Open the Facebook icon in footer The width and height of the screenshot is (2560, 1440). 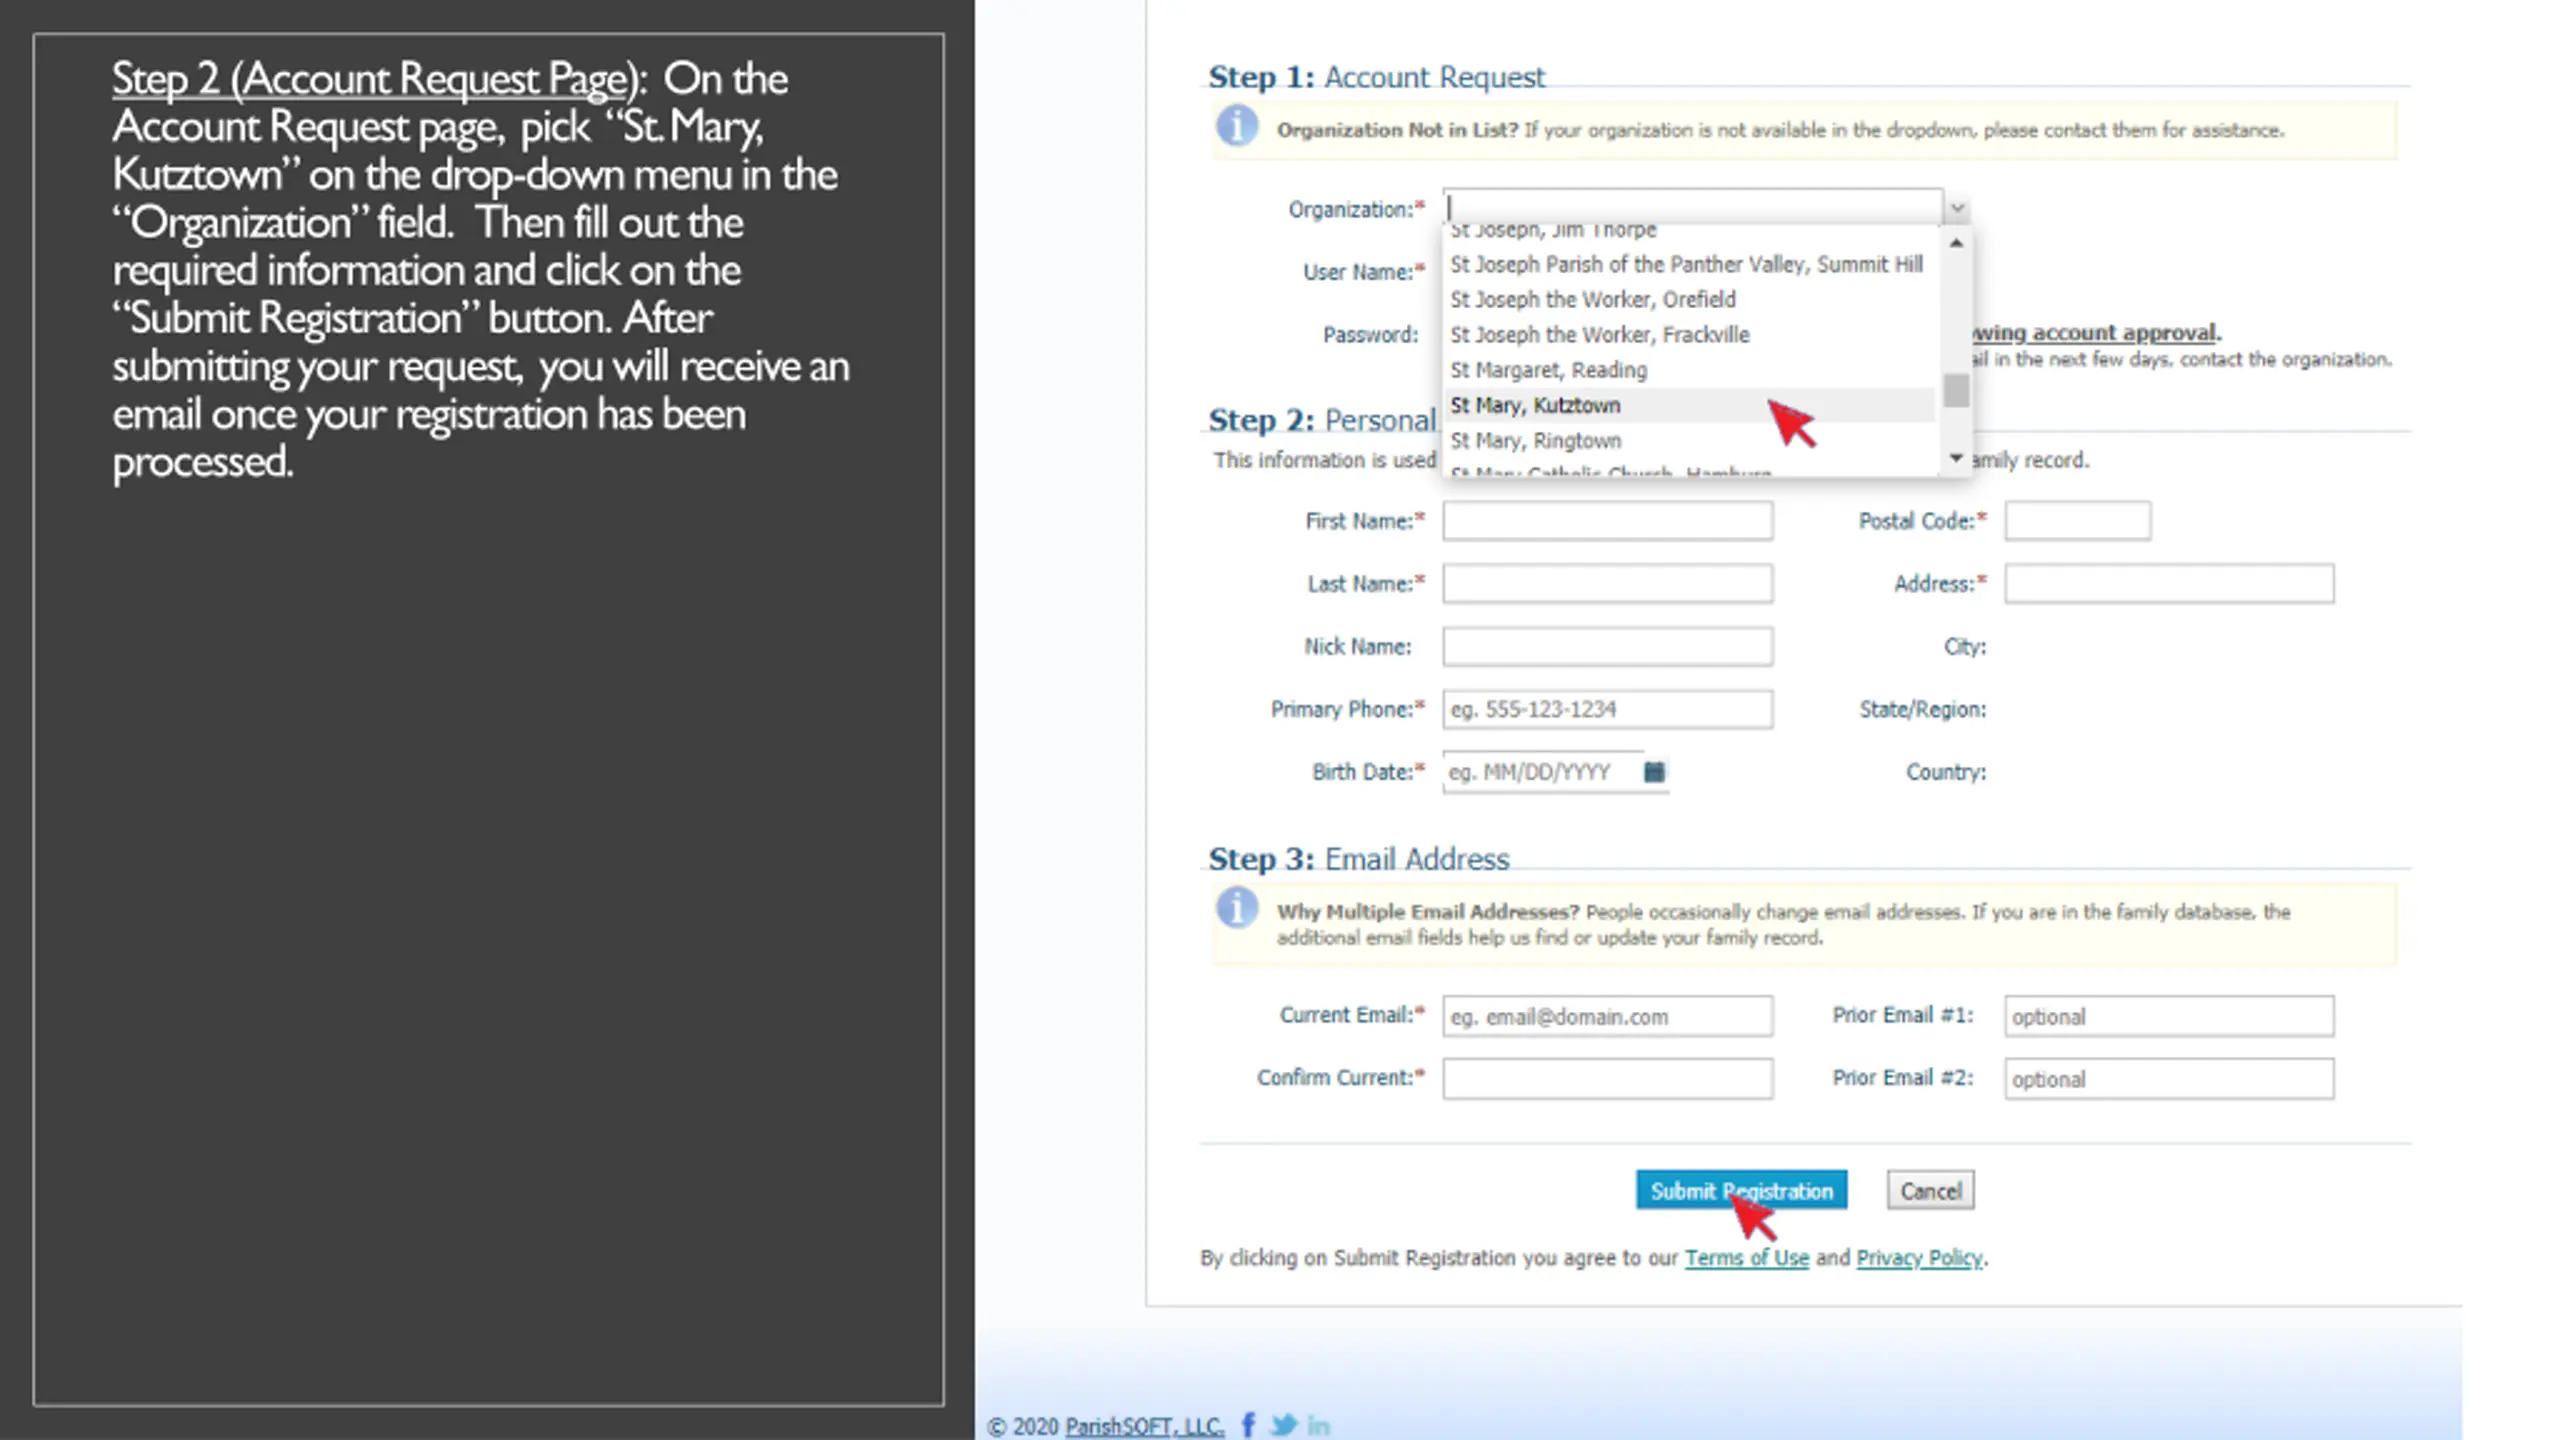(1248, 1425)
